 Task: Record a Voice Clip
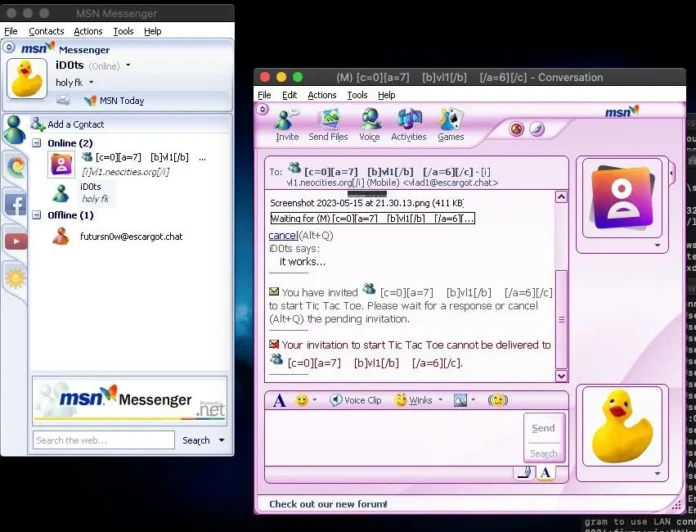click(x=356, y=400)
